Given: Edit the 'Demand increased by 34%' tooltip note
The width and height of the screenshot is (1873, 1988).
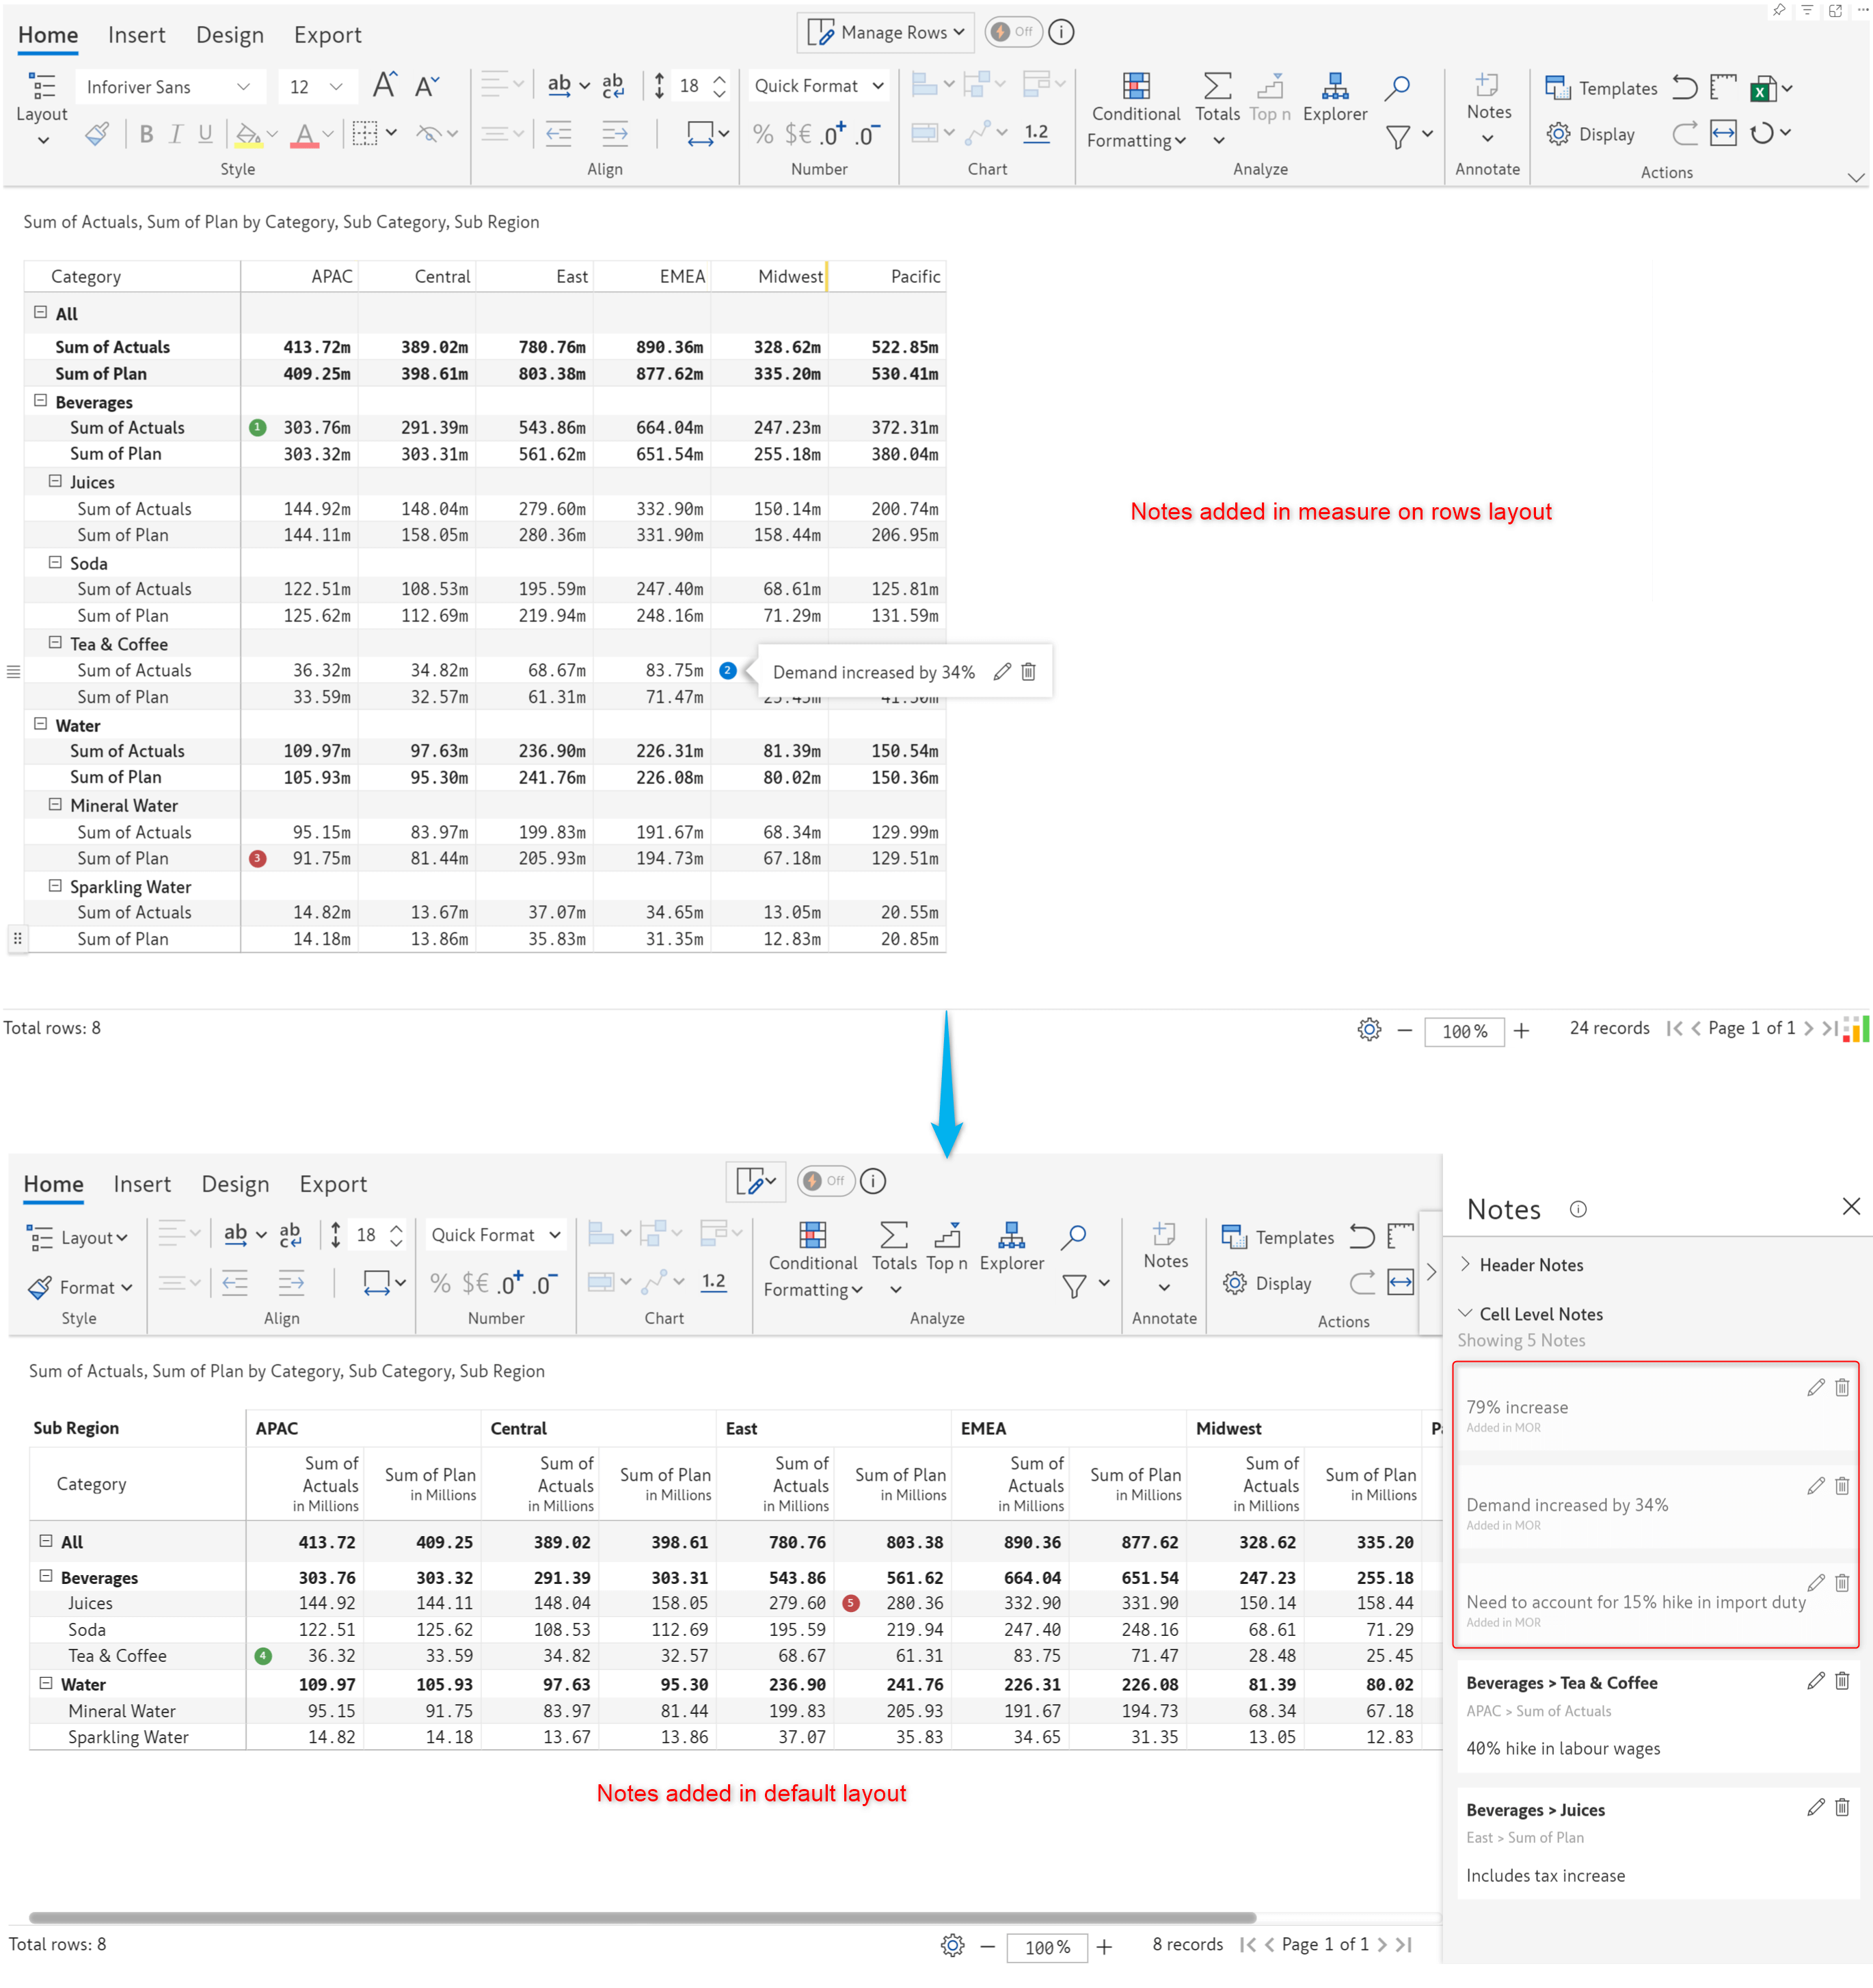Looking at the screenshot, I should tap(1002, 672).
